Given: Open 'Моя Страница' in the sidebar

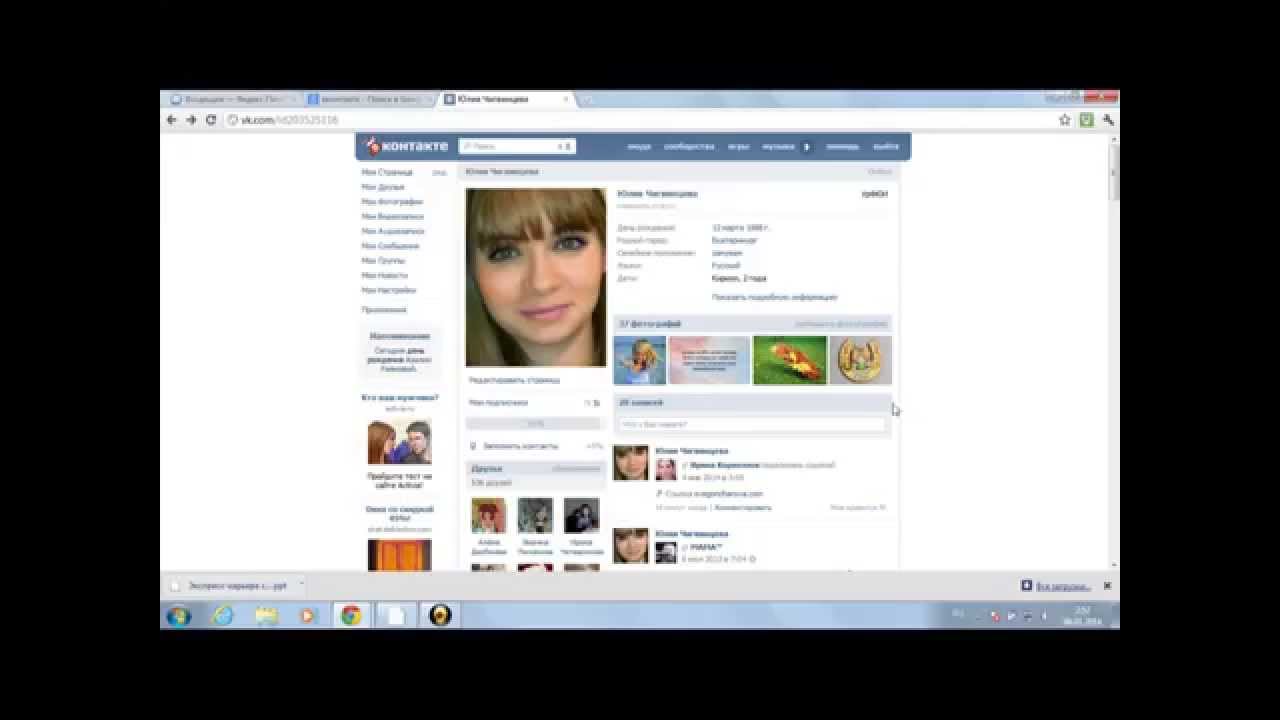Looking at the screenshot, I should pos(387,172).
